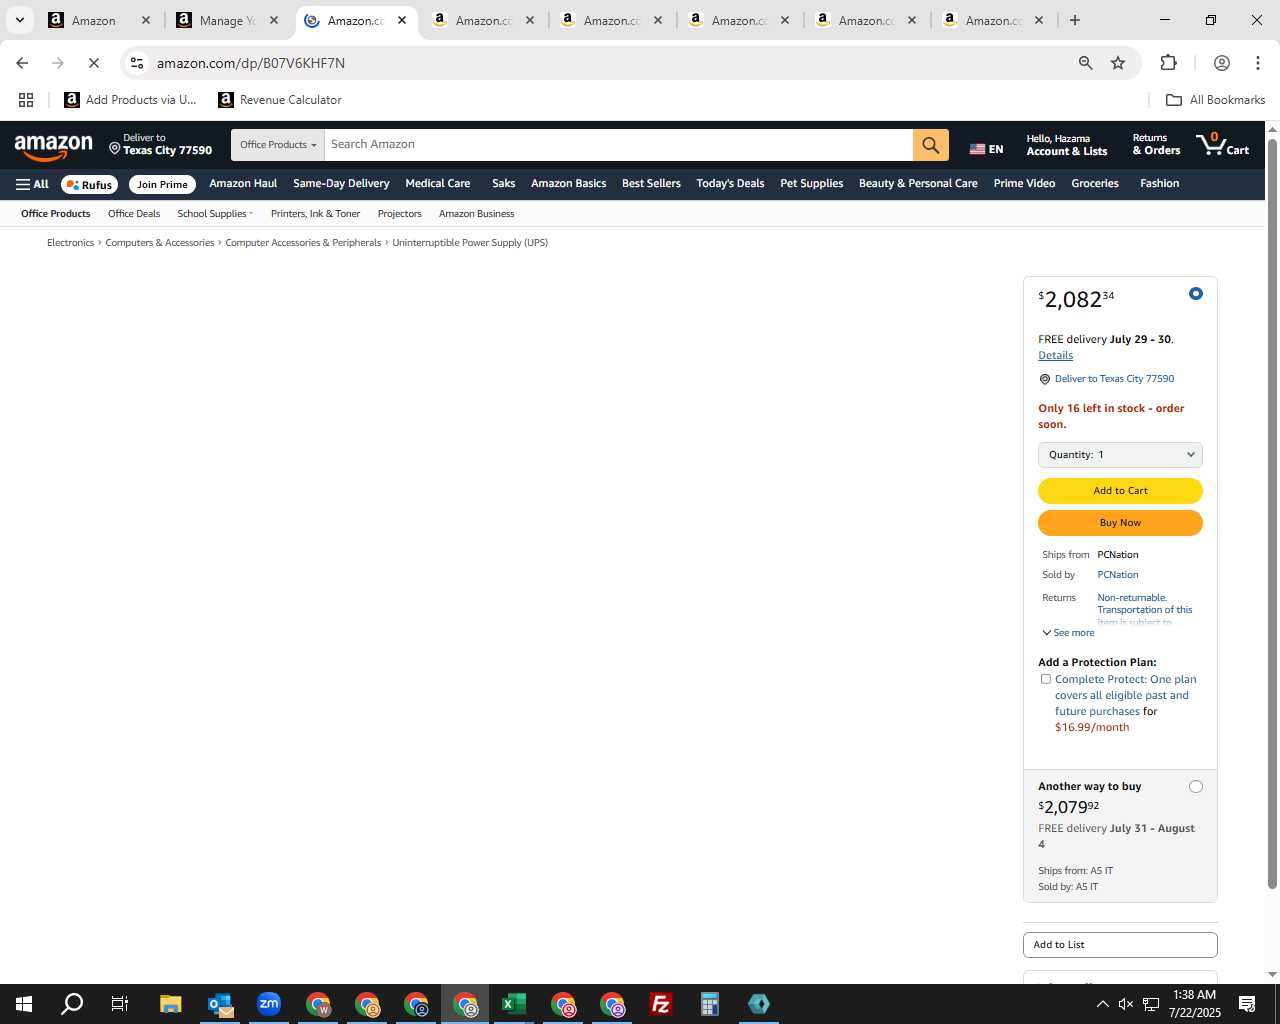The image size is (1280, 1024).
Task: Open the apps grid in bookmarks bar
Action: point(26,100)
